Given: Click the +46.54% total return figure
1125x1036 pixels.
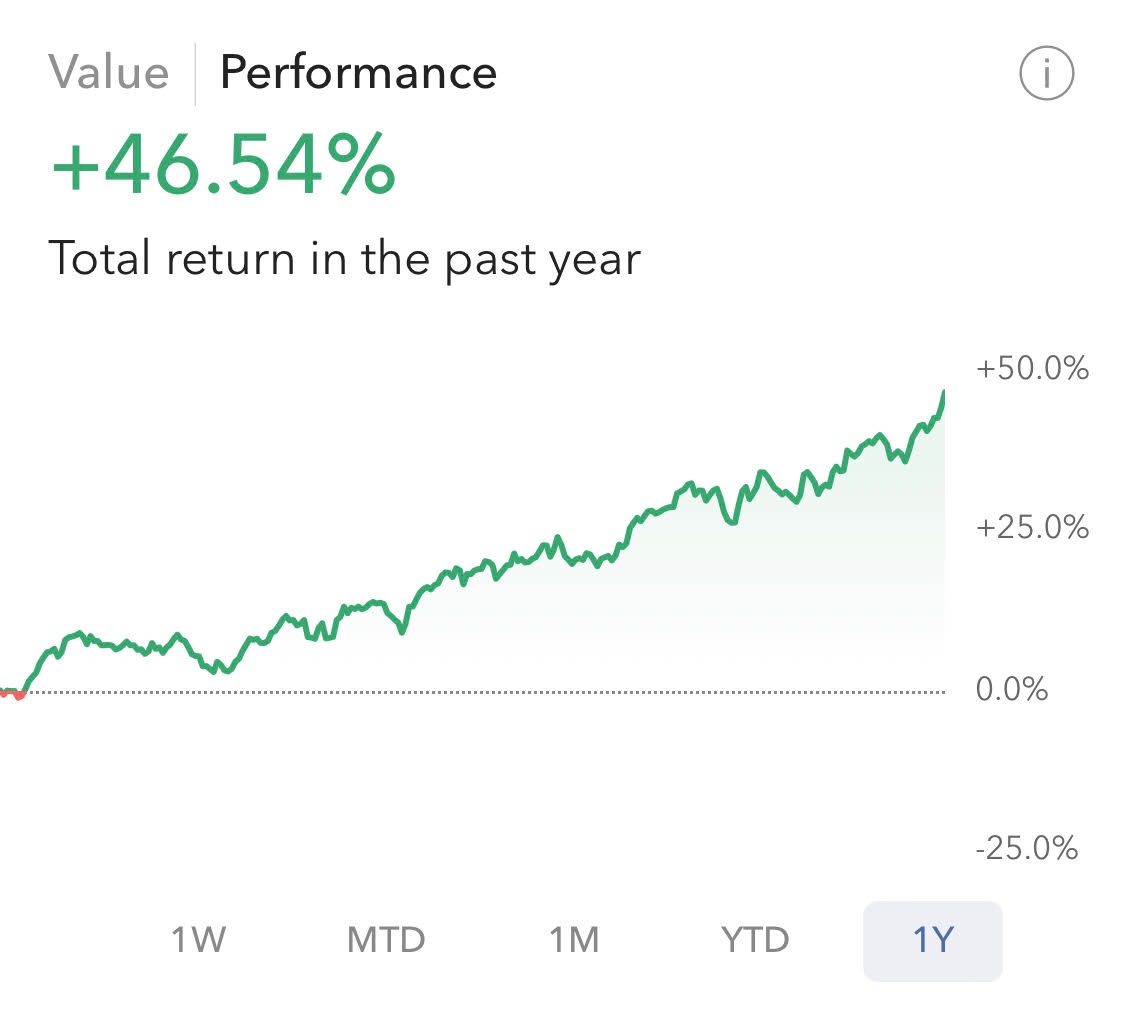Looking at the screenshot, I should [x=224, y=166].
